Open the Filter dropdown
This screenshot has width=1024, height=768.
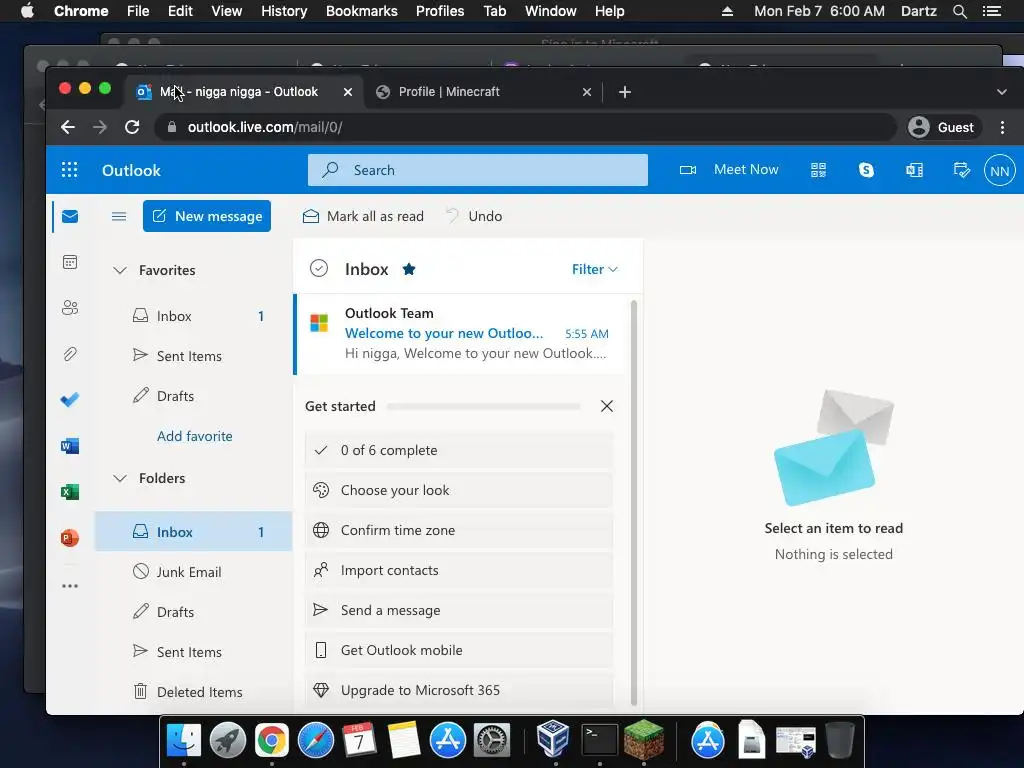tap(594, 269)
